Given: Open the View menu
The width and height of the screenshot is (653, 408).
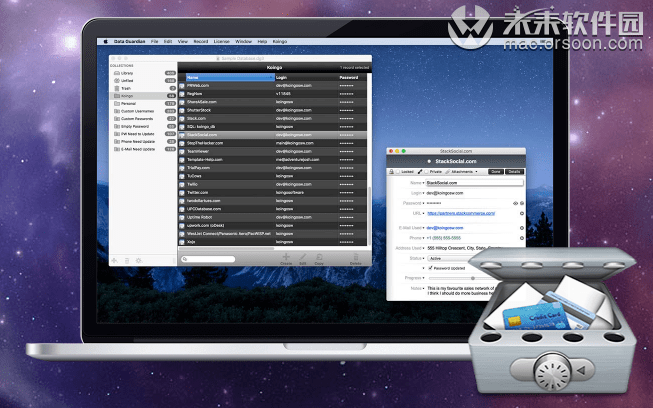Looking at the screenshot, I should click(x=183, y=42).
